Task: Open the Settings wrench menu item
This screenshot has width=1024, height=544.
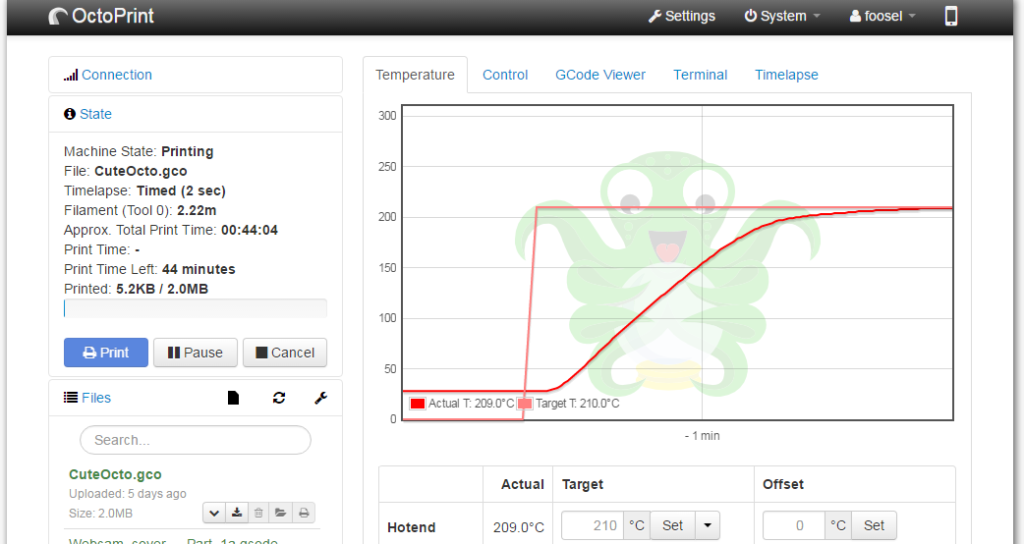Action: tap(682, 16)
